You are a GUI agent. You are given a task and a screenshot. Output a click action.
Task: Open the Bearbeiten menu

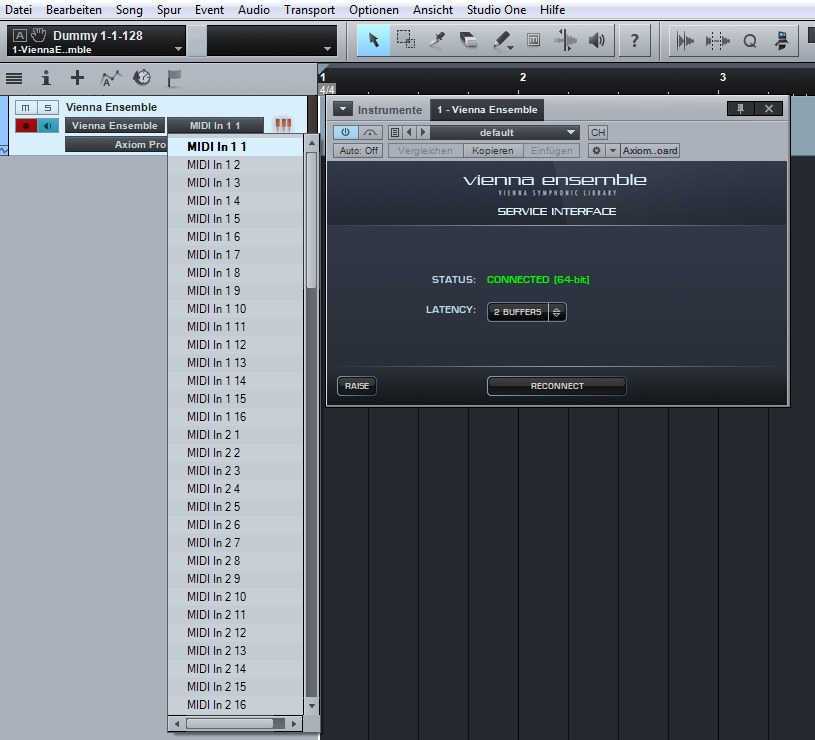click(x=74, y=10)
